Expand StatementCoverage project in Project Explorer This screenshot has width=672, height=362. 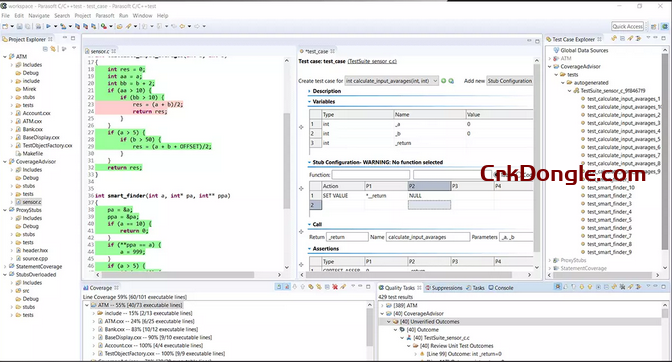click(x=5, y=266)
